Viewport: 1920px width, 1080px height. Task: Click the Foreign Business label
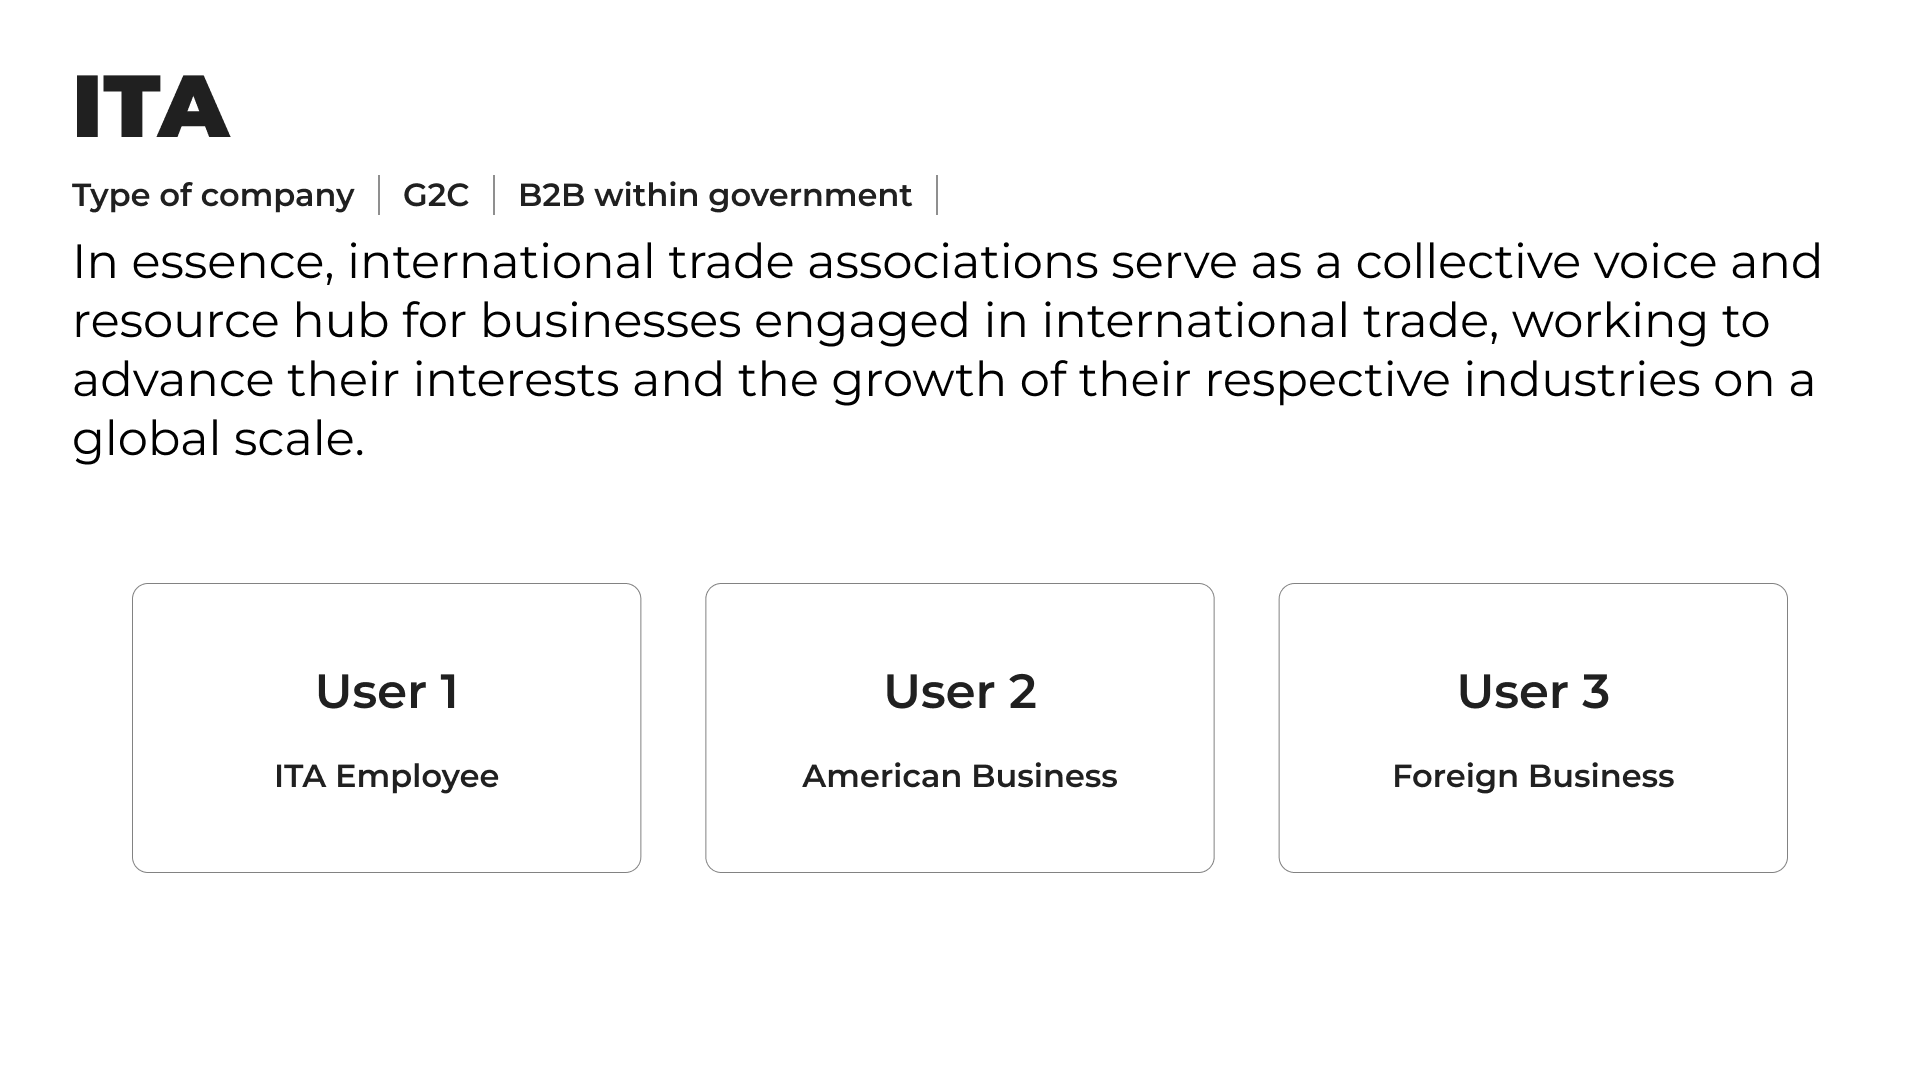[1533, 776]
